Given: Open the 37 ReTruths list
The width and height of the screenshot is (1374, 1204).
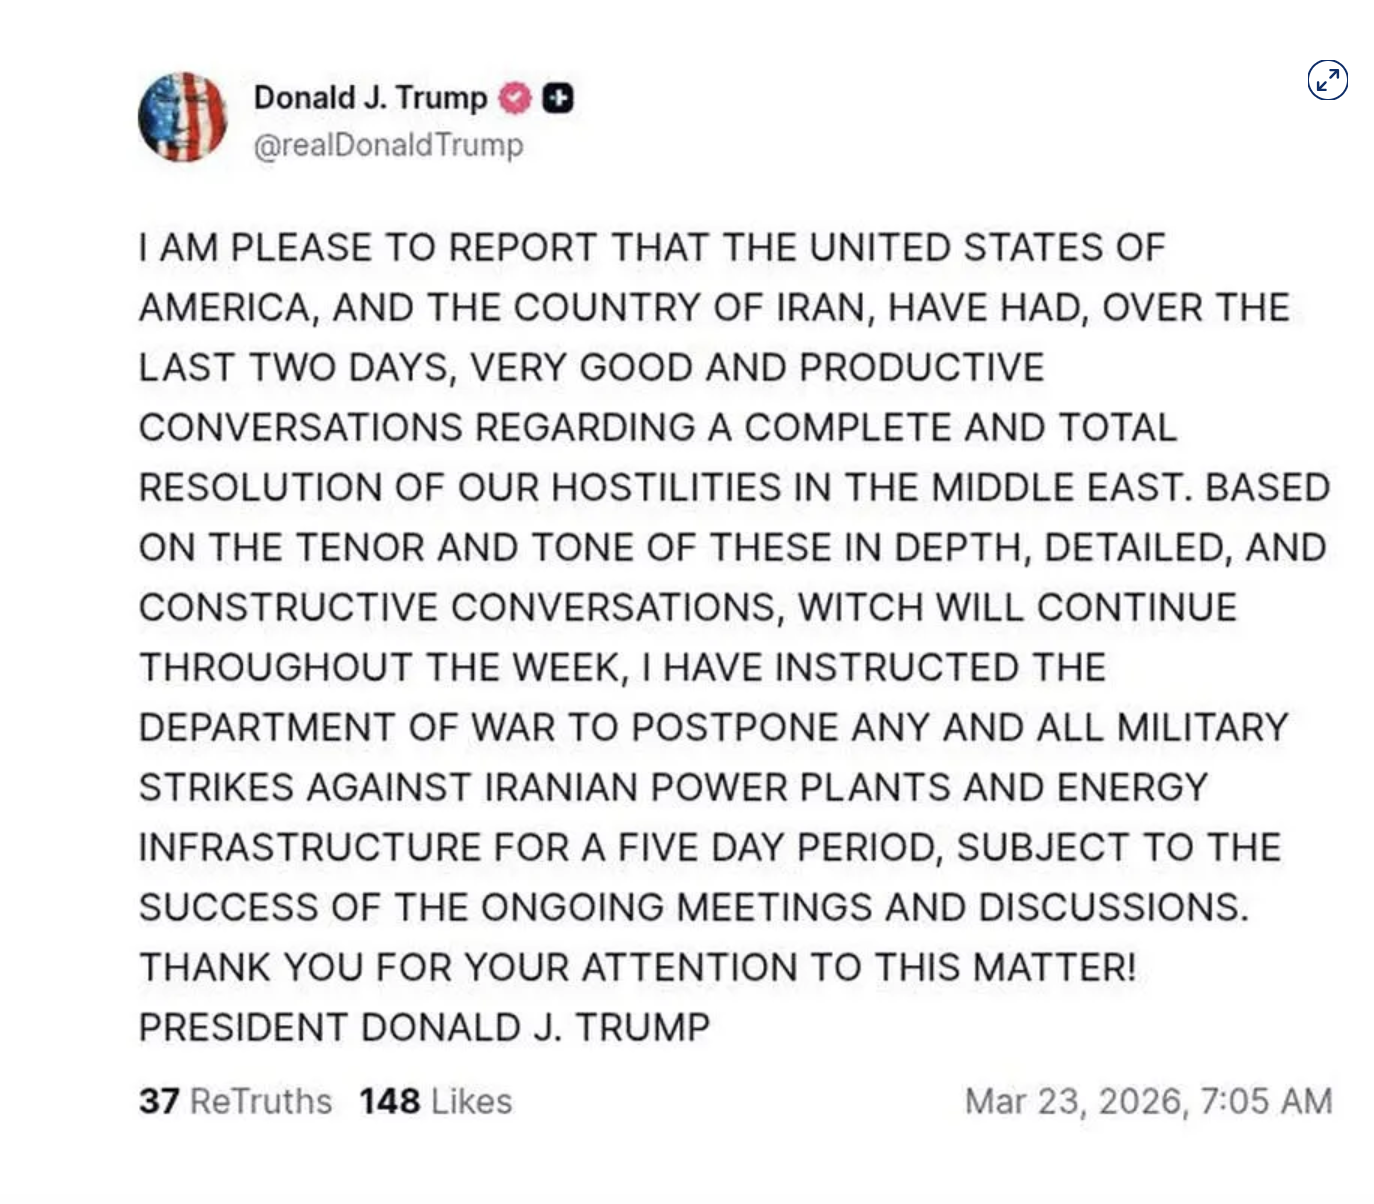Looking at the screenshot, I should 235,1101.
